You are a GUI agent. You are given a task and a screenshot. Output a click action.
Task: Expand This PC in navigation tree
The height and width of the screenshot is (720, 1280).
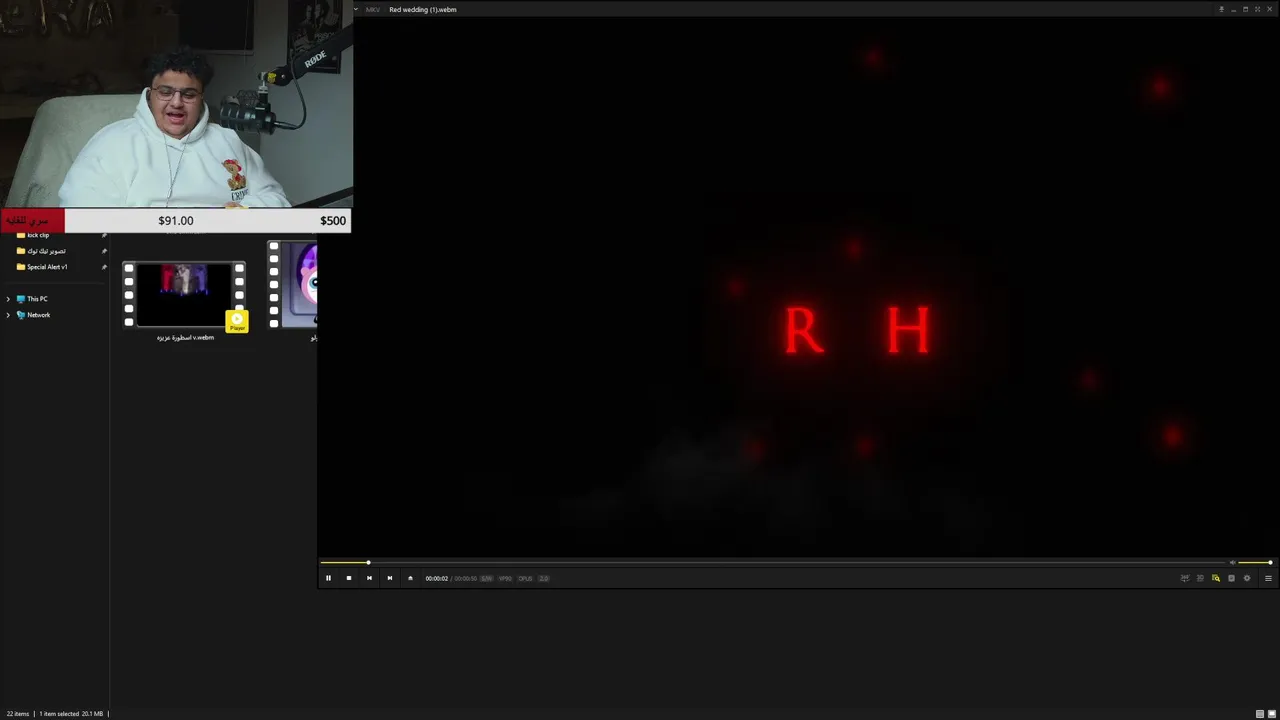(x=8, y=299)
